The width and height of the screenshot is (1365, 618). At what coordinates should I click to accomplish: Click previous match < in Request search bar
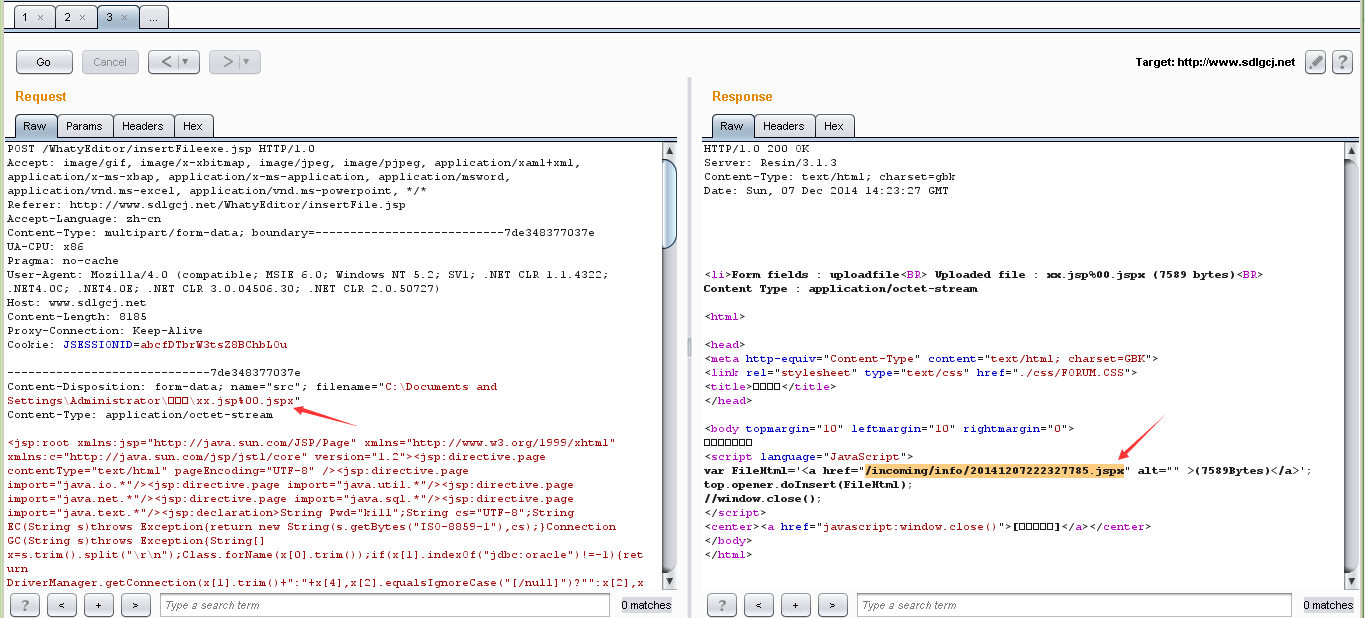[x=62, y=605]
